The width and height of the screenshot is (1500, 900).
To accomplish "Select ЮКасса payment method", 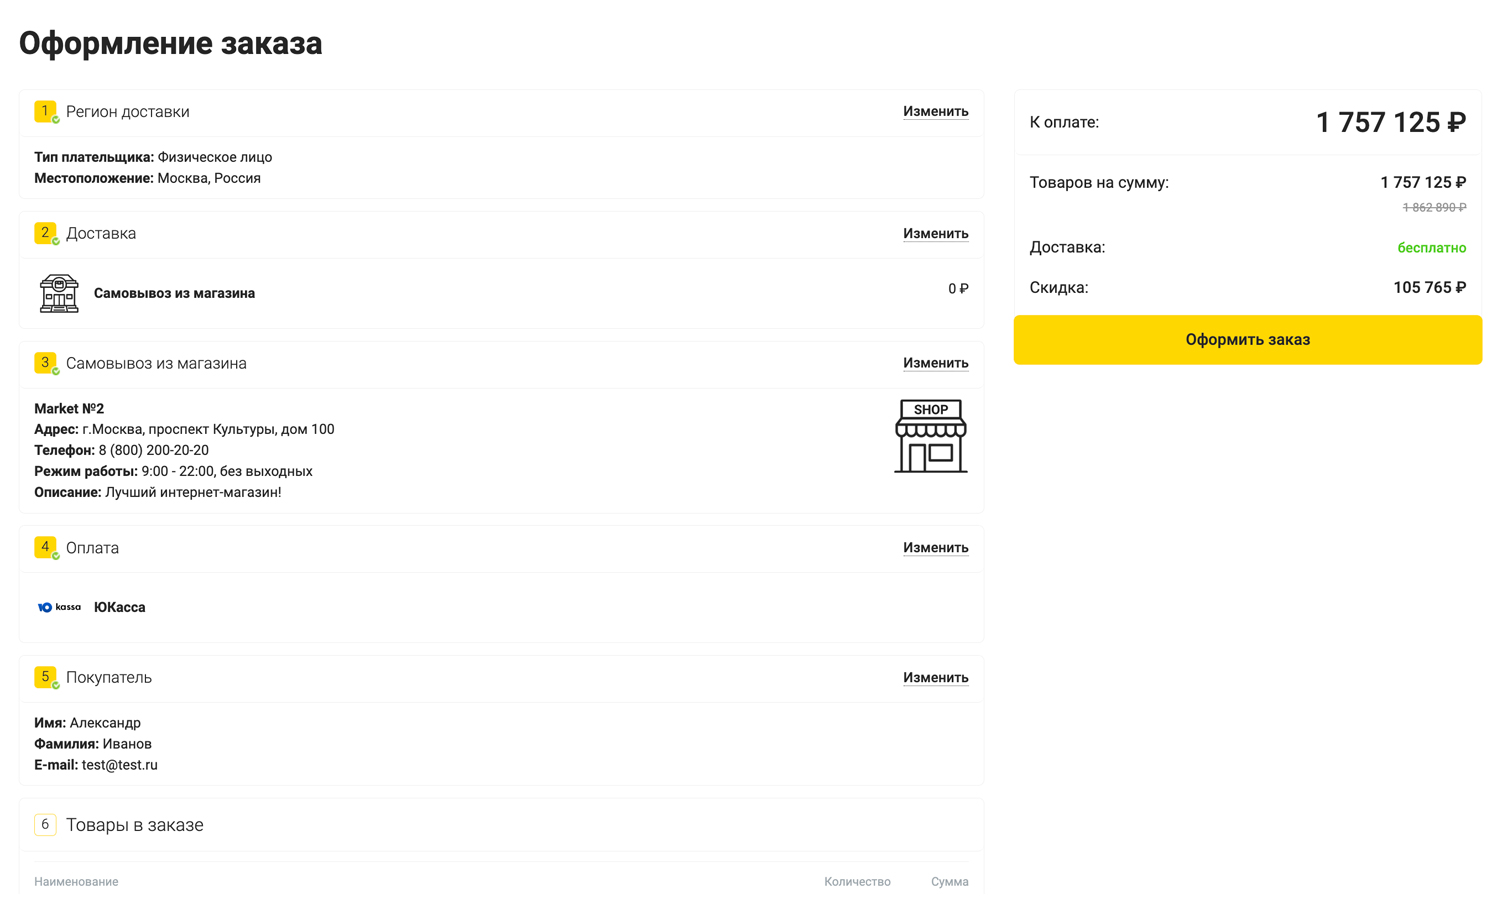I will click(119, 607).
